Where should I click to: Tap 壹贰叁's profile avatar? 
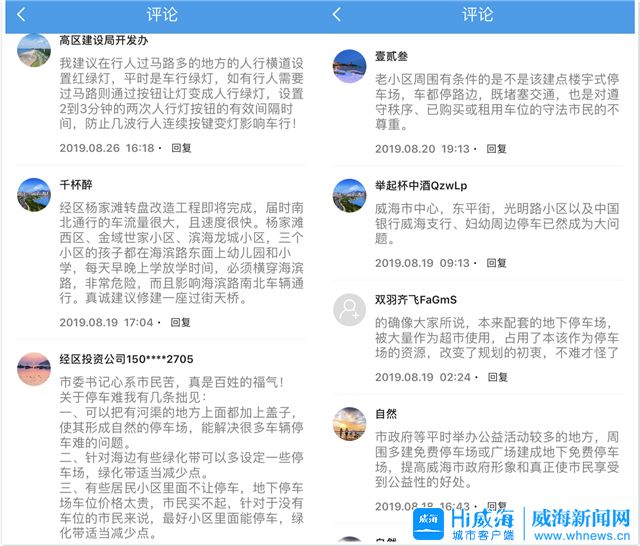349,66
